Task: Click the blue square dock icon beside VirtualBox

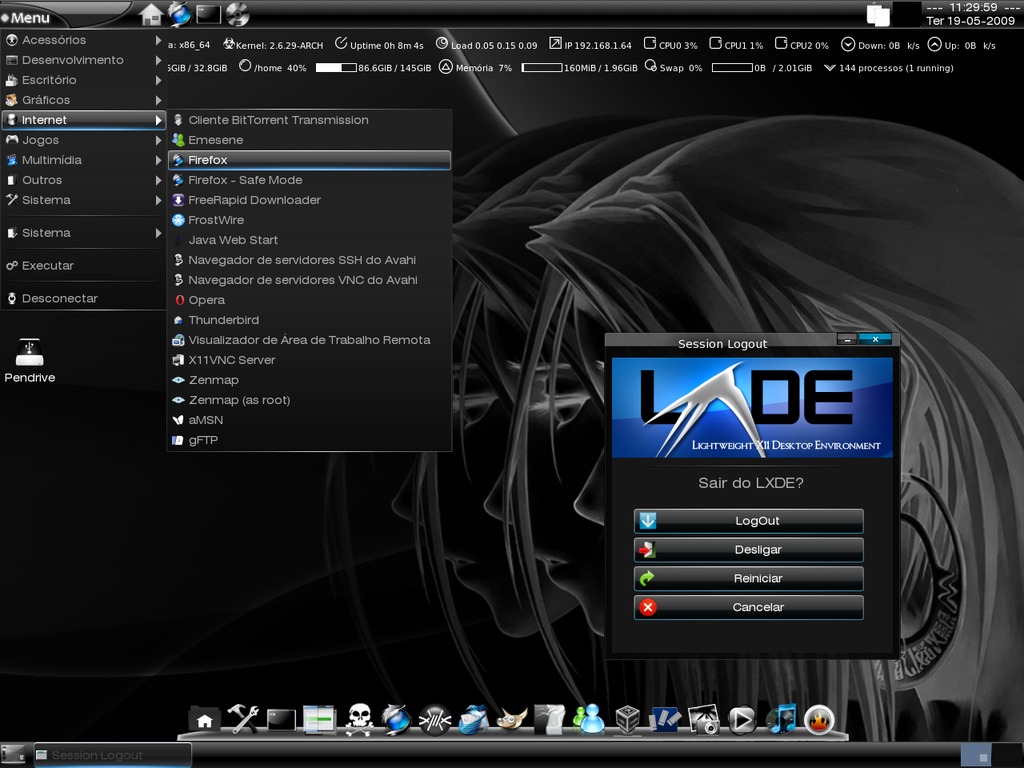Action: [665, 720]
